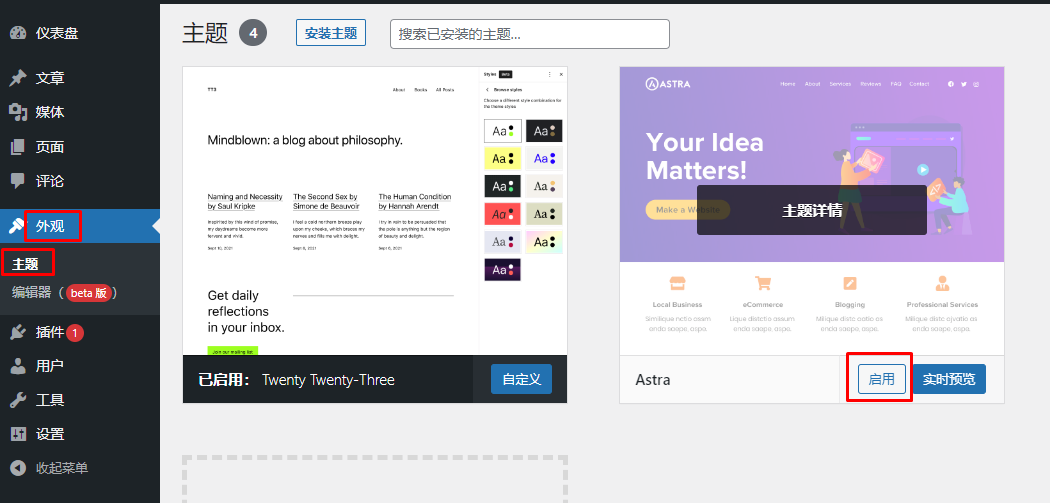
Task: Click the media icon beside 媒体
Action: [x=18, y=112]
